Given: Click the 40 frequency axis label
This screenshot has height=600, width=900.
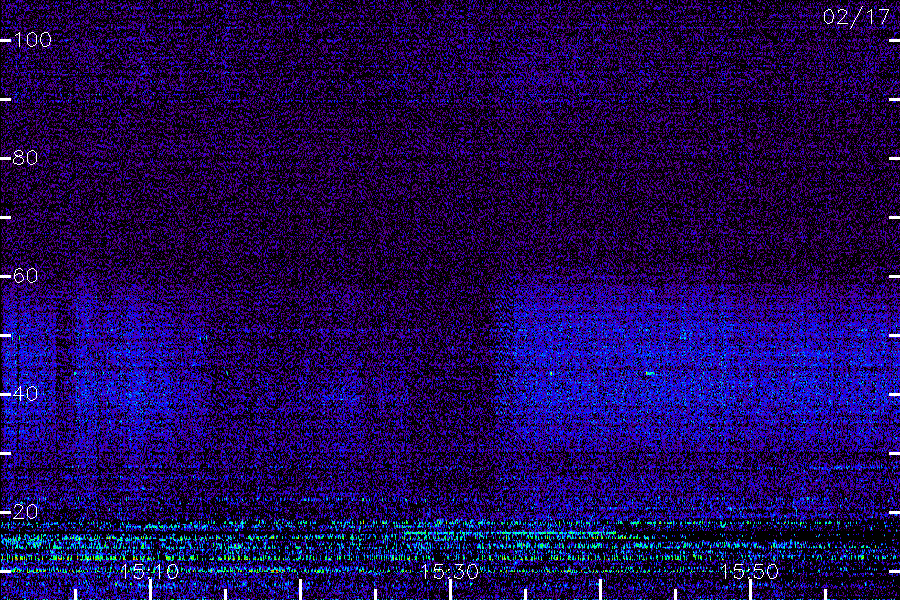Looking at the screenshot, I should pos(26,394).
